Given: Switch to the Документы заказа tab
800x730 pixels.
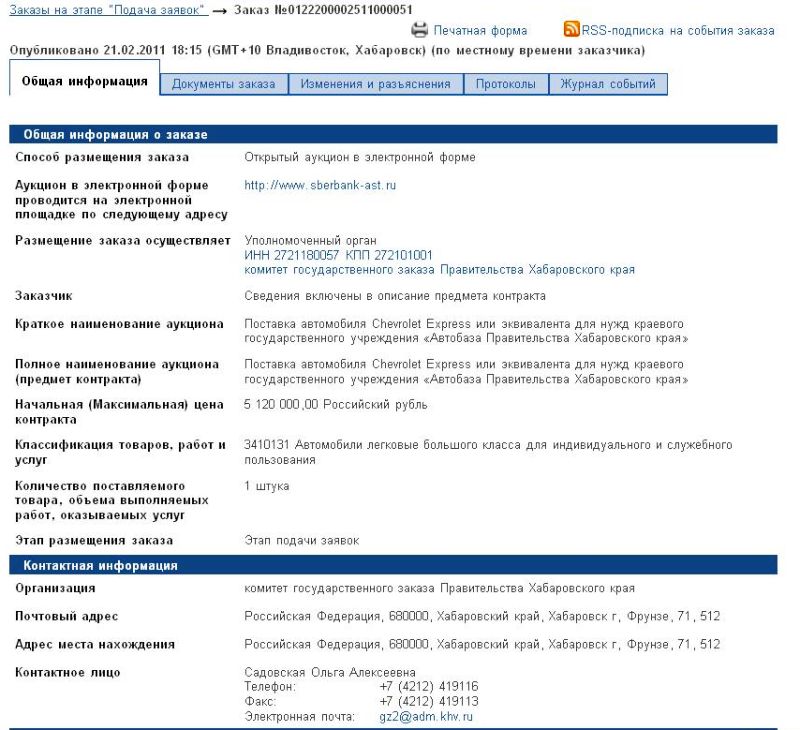Looking at the screenshot, I should [223, 84].
